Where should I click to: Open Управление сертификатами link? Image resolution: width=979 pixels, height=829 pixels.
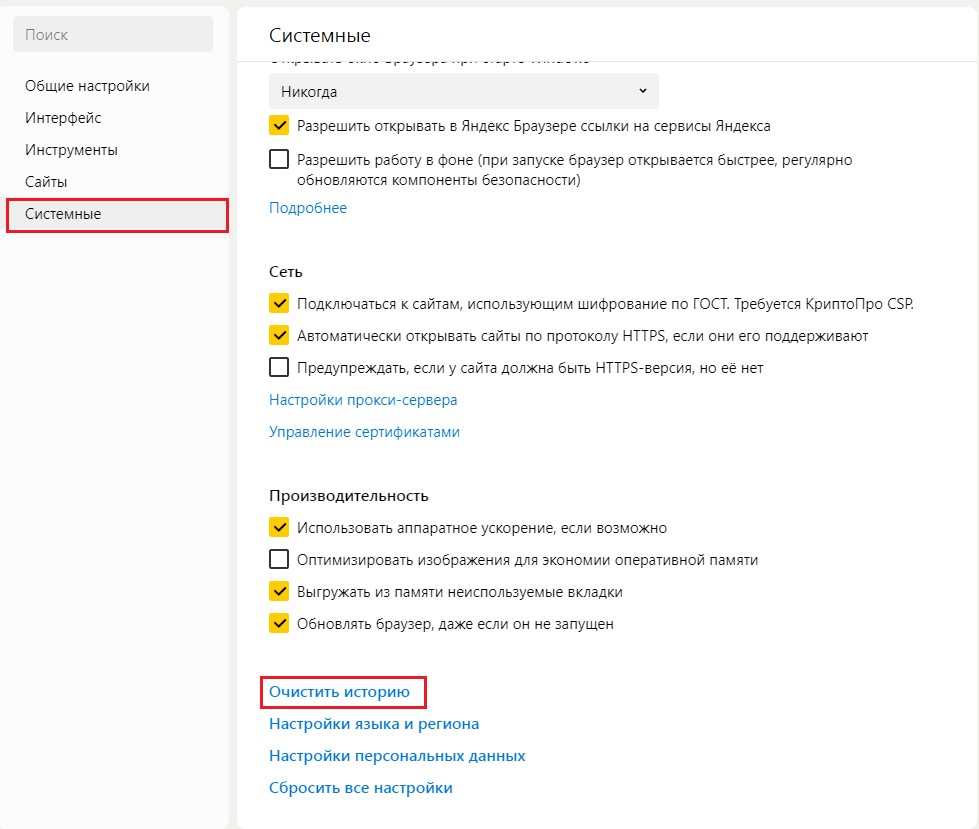[x=364, y=432]
